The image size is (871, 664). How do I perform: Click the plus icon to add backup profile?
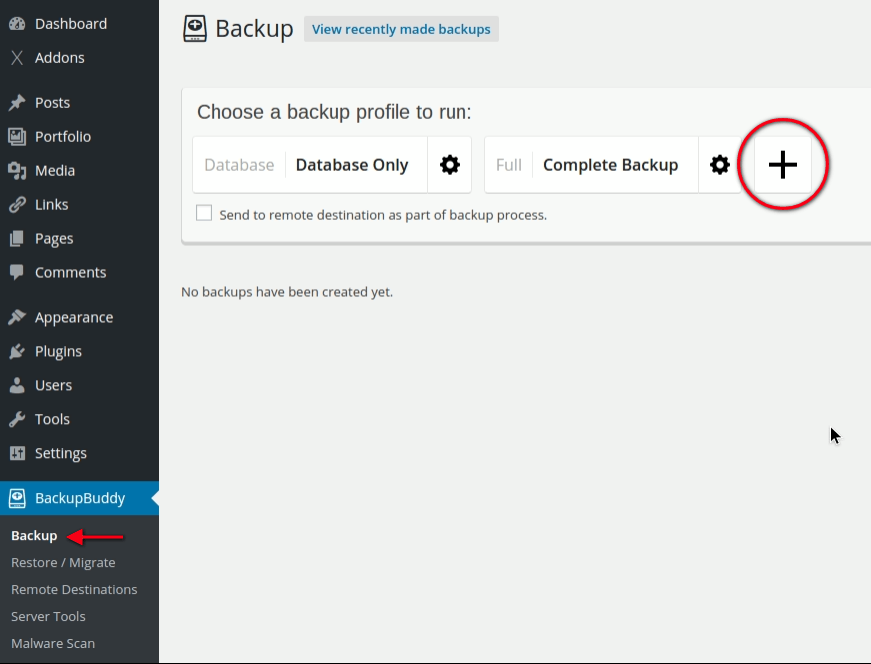coord(782,165)
